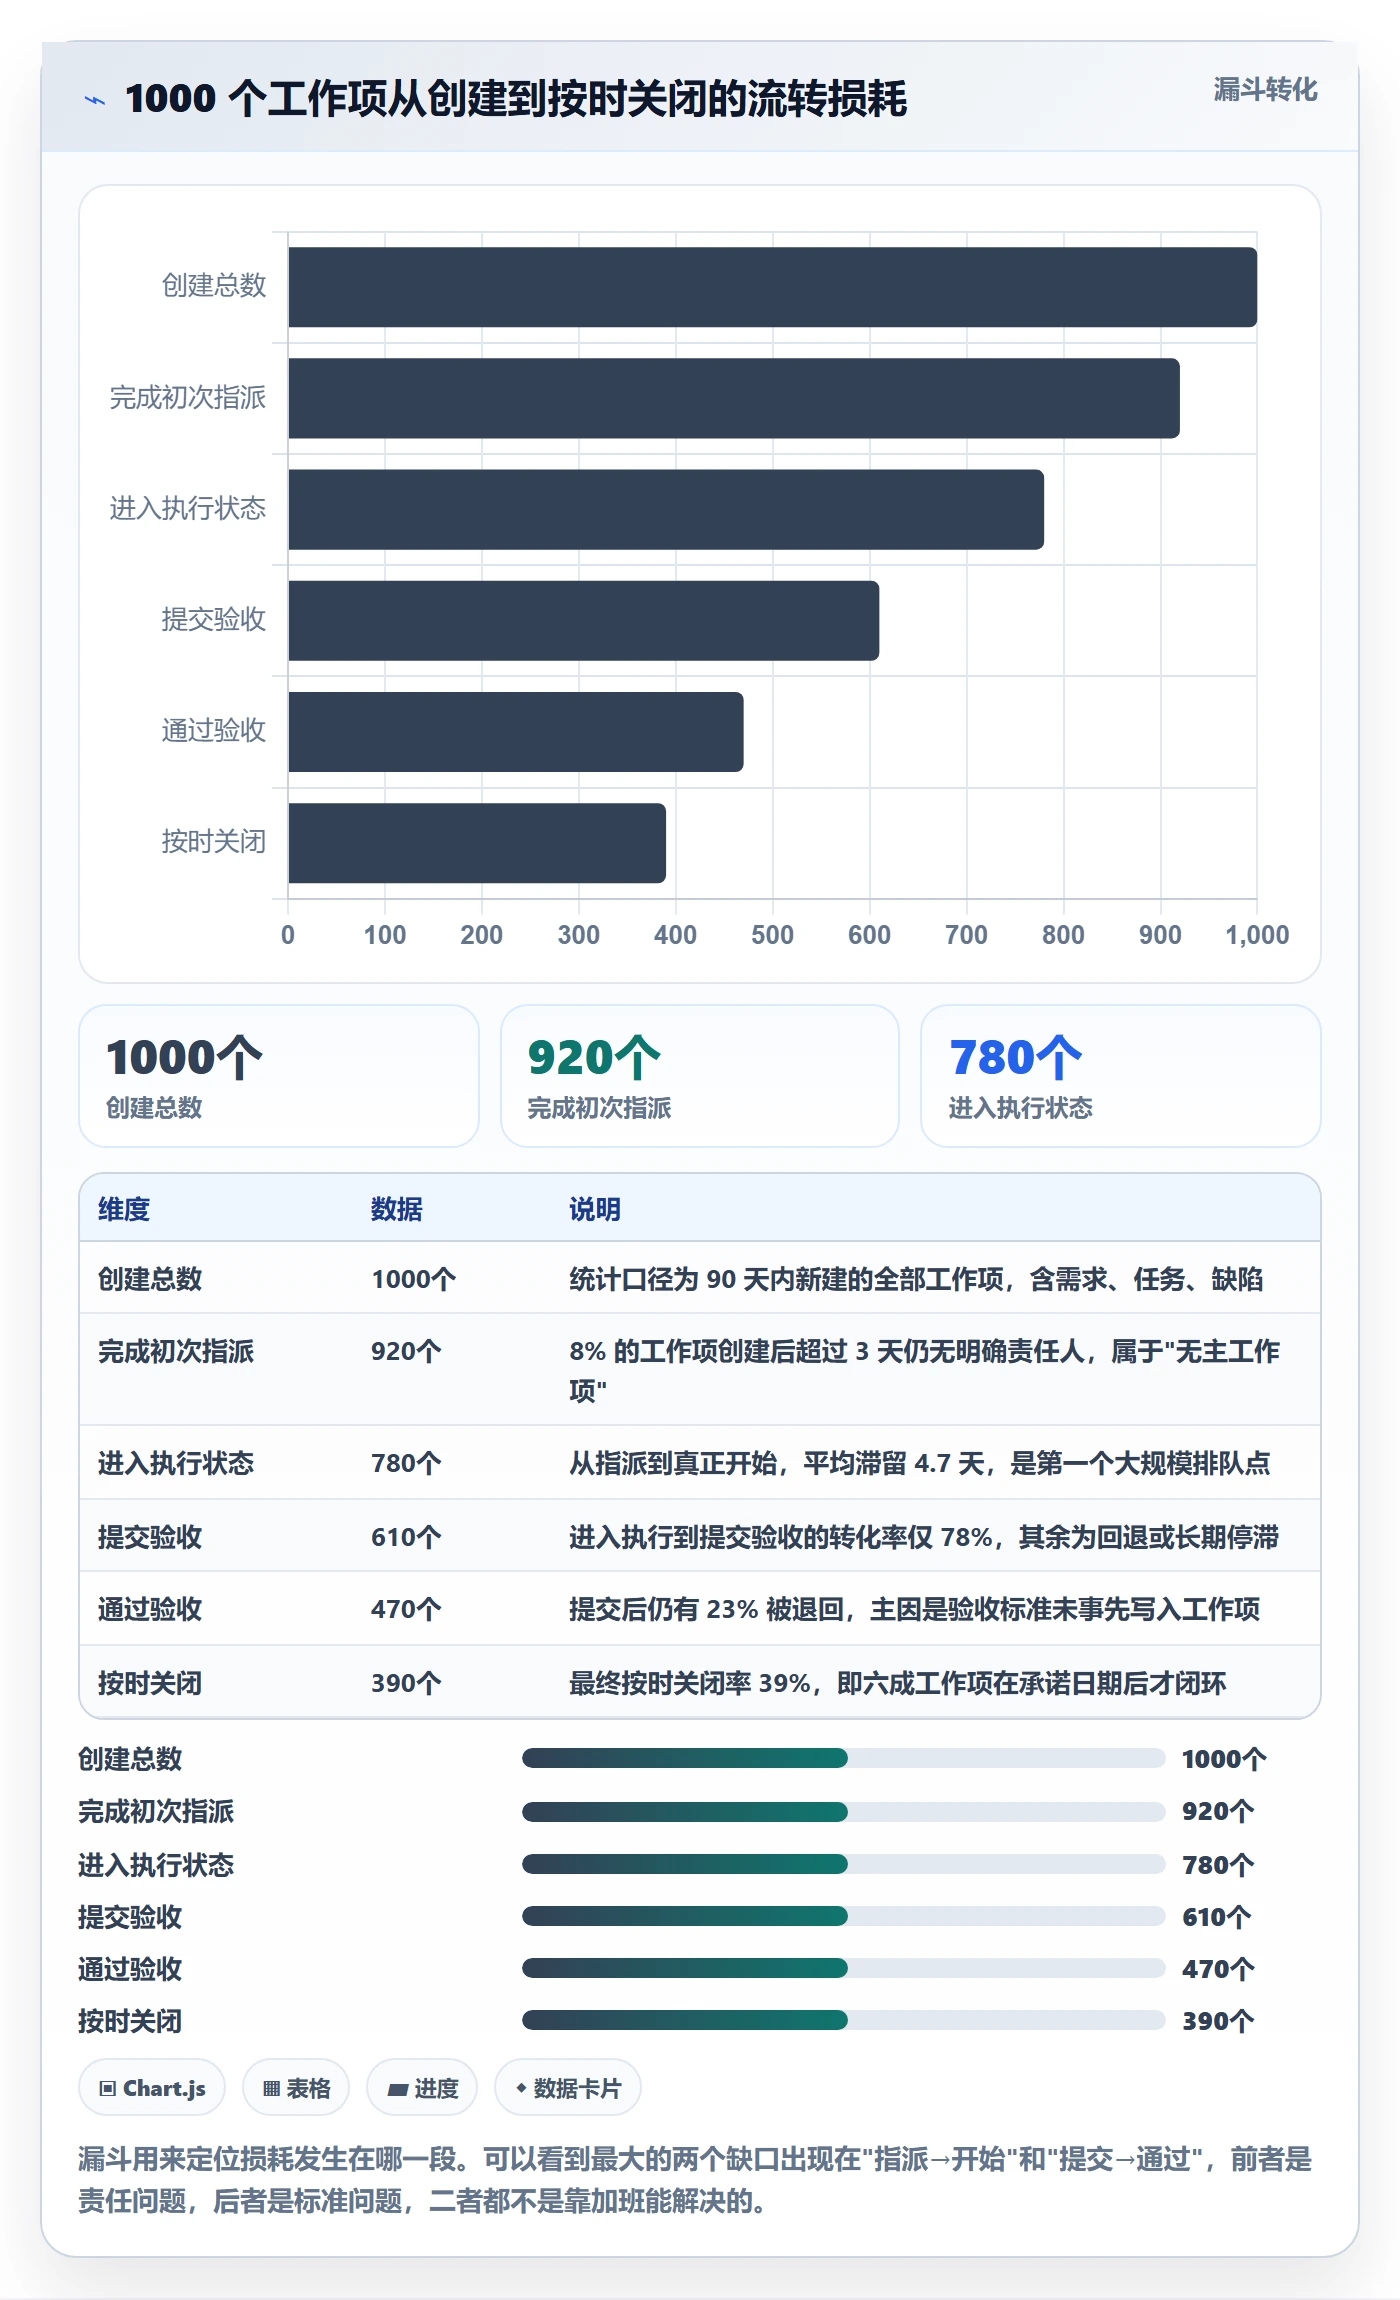This screenshot has width=1400, height=2300.
Task: Click the lightning icon beside the title
Action: tap(95, 100)
